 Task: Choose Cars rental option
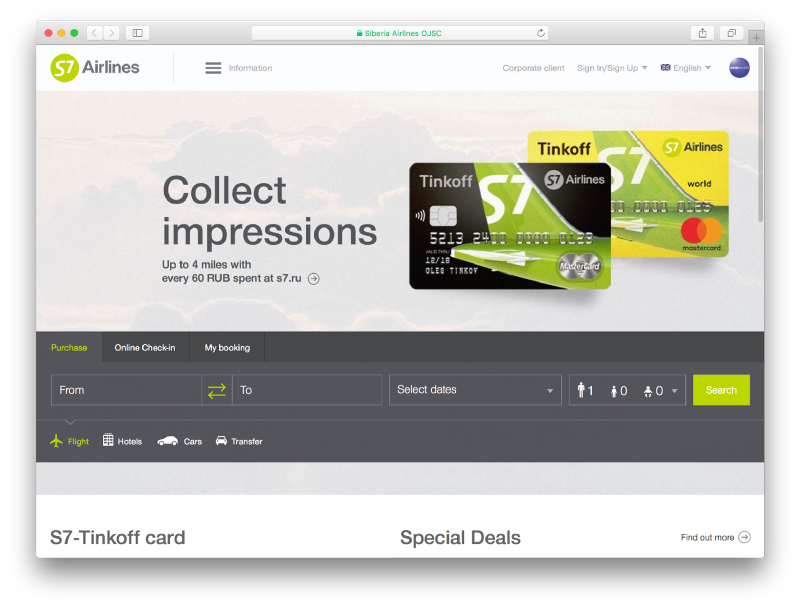coord(180,441)
